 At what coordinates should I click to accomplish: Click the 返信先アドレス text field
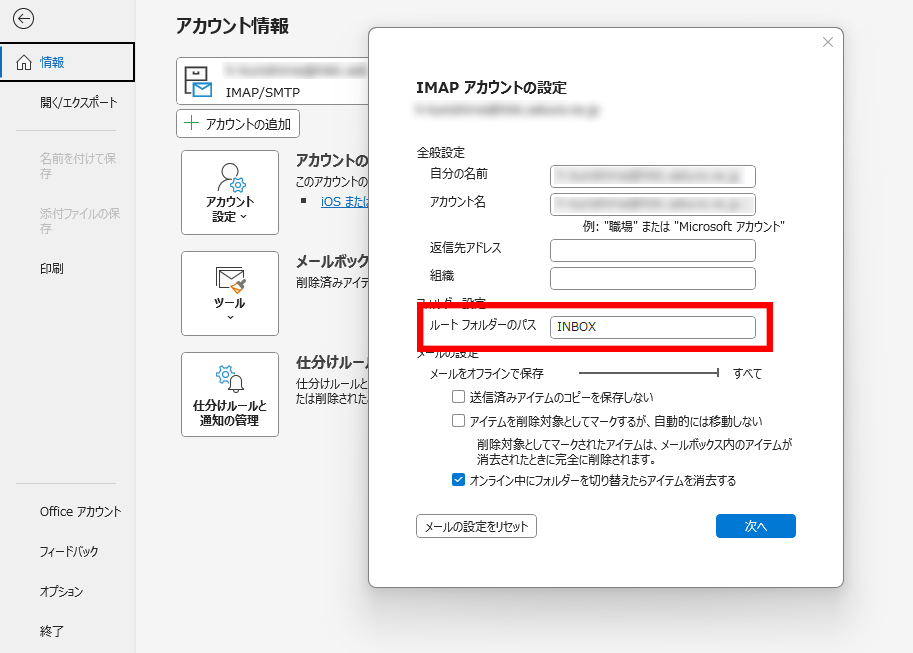[652, 249]
